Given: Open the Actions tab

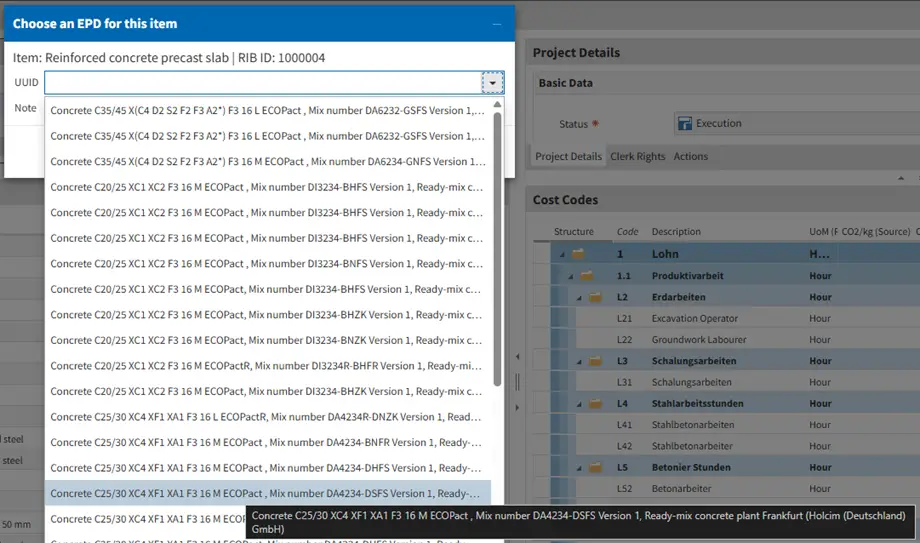Looking at the screenshot, I should pos(690,157).
